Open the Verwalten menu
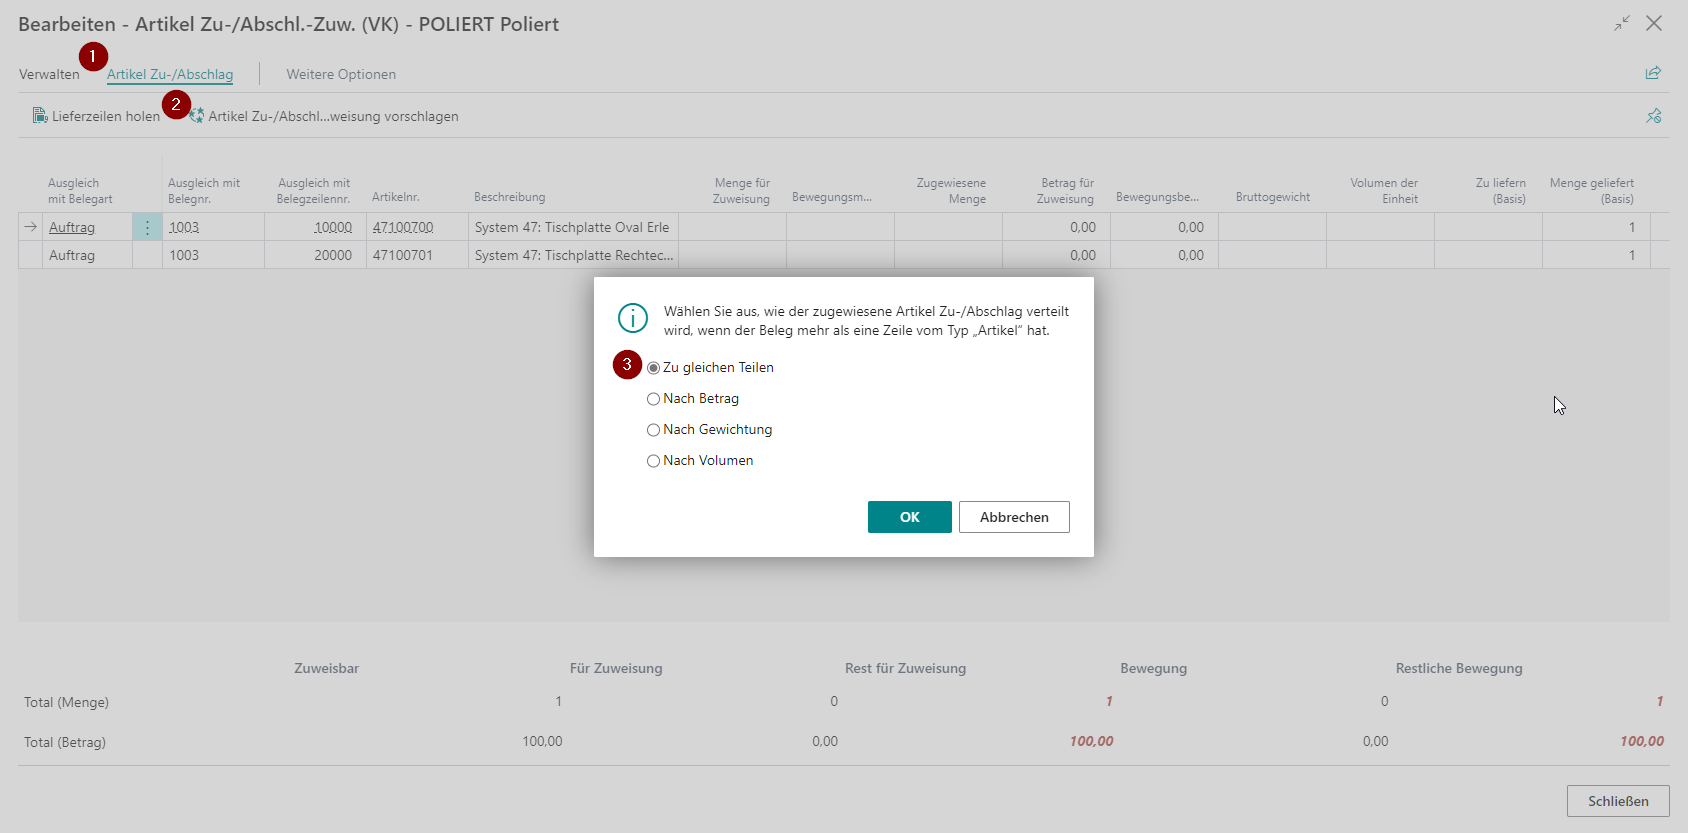This screenshot has width=1688, height=833. tap(49, 74)
